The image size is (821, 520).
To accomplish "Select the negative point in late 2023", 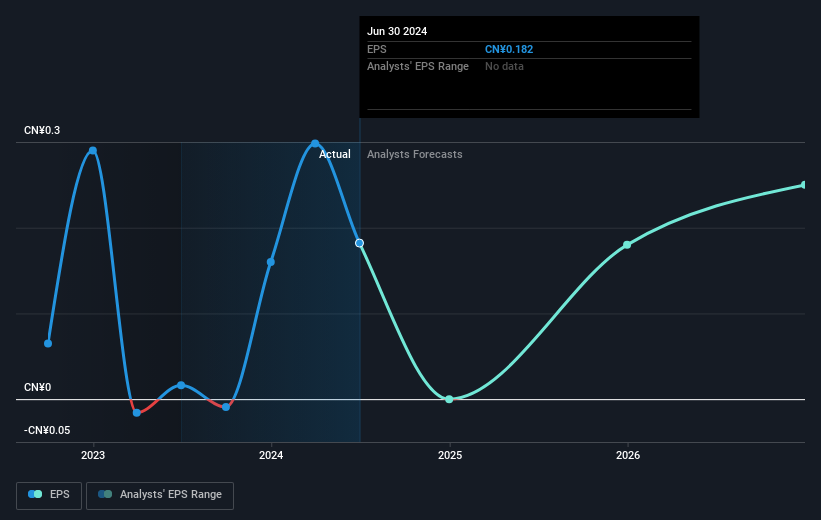I will pos(226,407).
